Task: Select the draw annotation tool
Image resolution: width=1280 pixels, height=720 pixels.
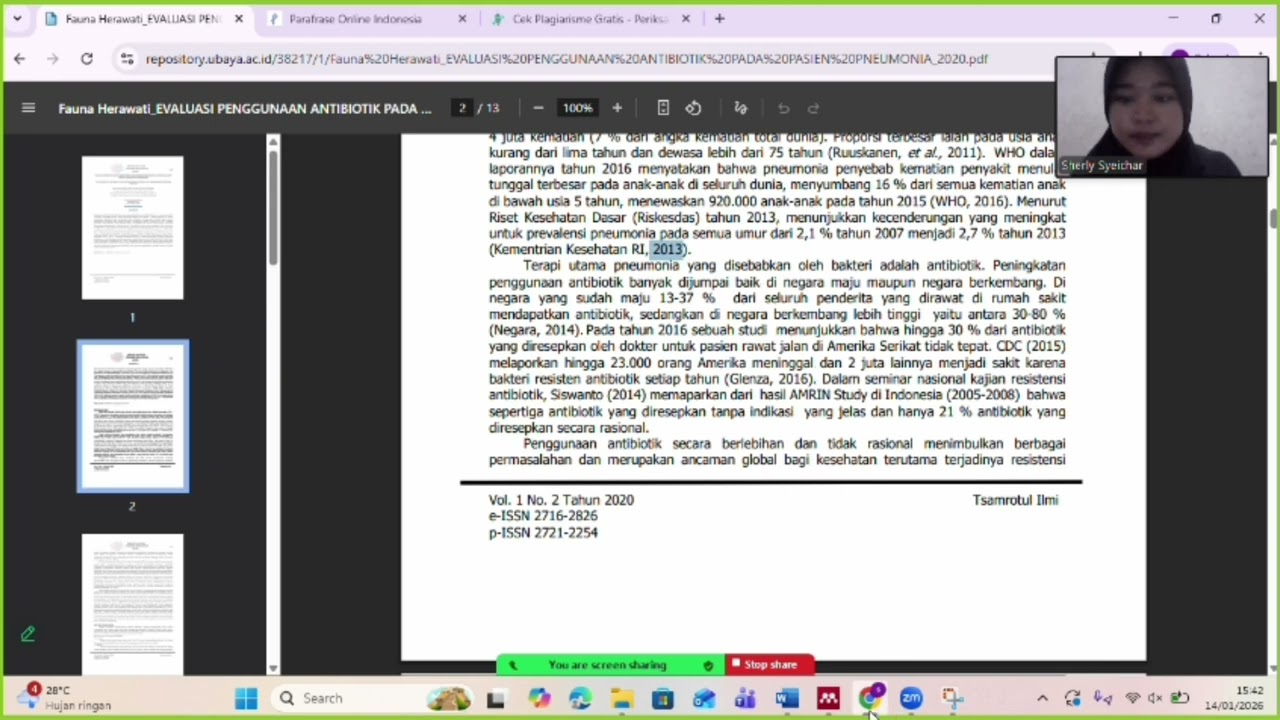Action: tap(741, 108)
